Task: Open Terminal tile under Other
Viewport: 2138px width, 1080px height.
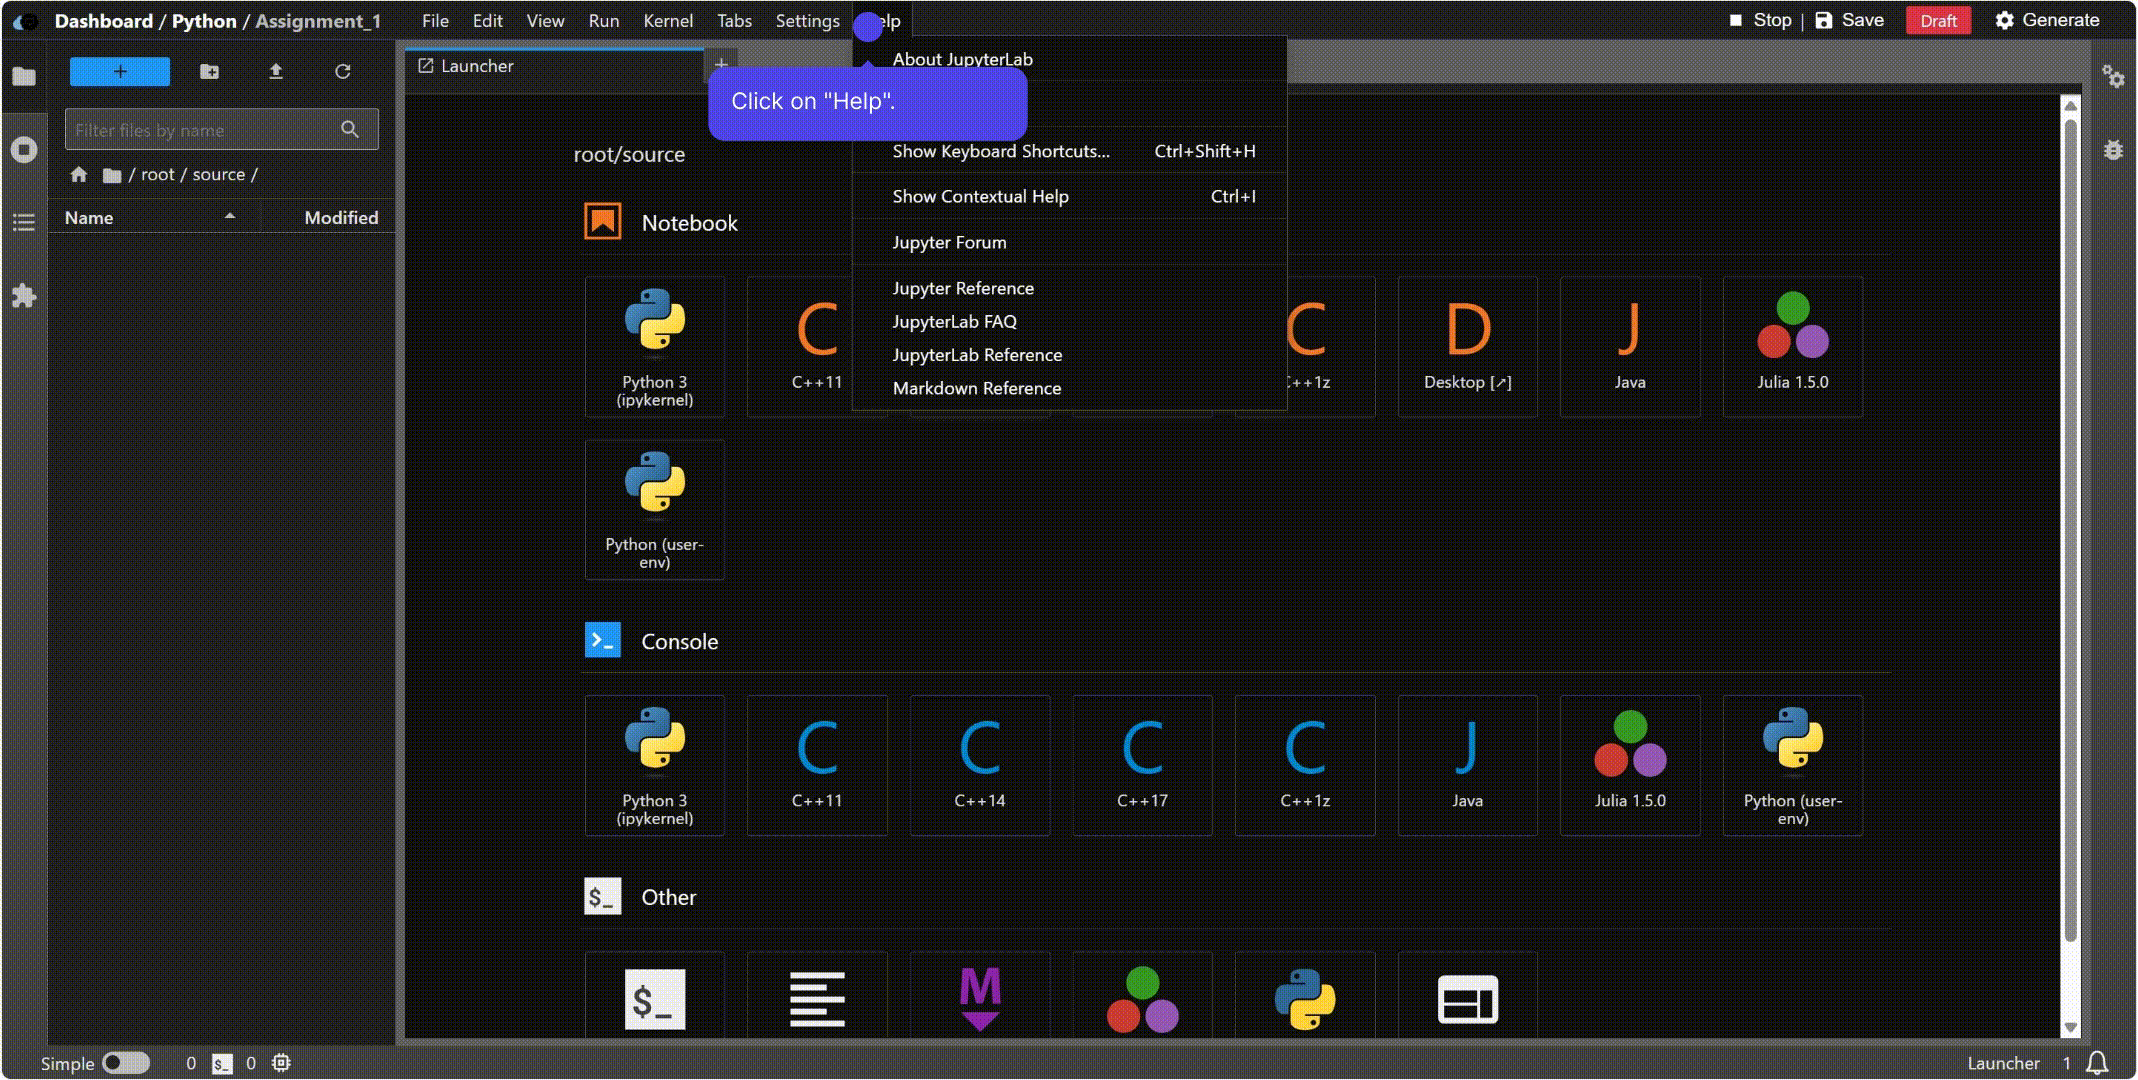Action: [x=655, y=996]
